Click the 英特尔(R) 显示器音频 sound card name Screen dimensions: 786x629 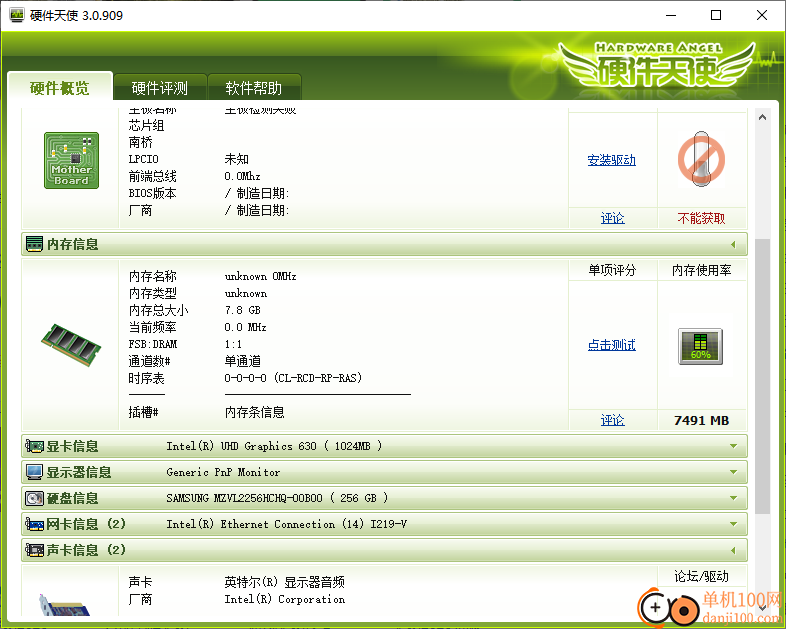pyautogui.click(x=284, y=582)
